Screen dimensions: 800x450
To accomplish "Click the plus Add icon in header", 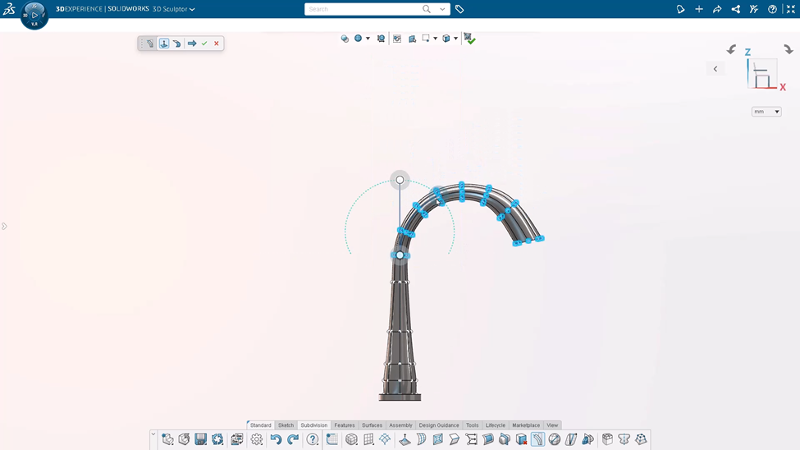I will [x=699, y=9].
